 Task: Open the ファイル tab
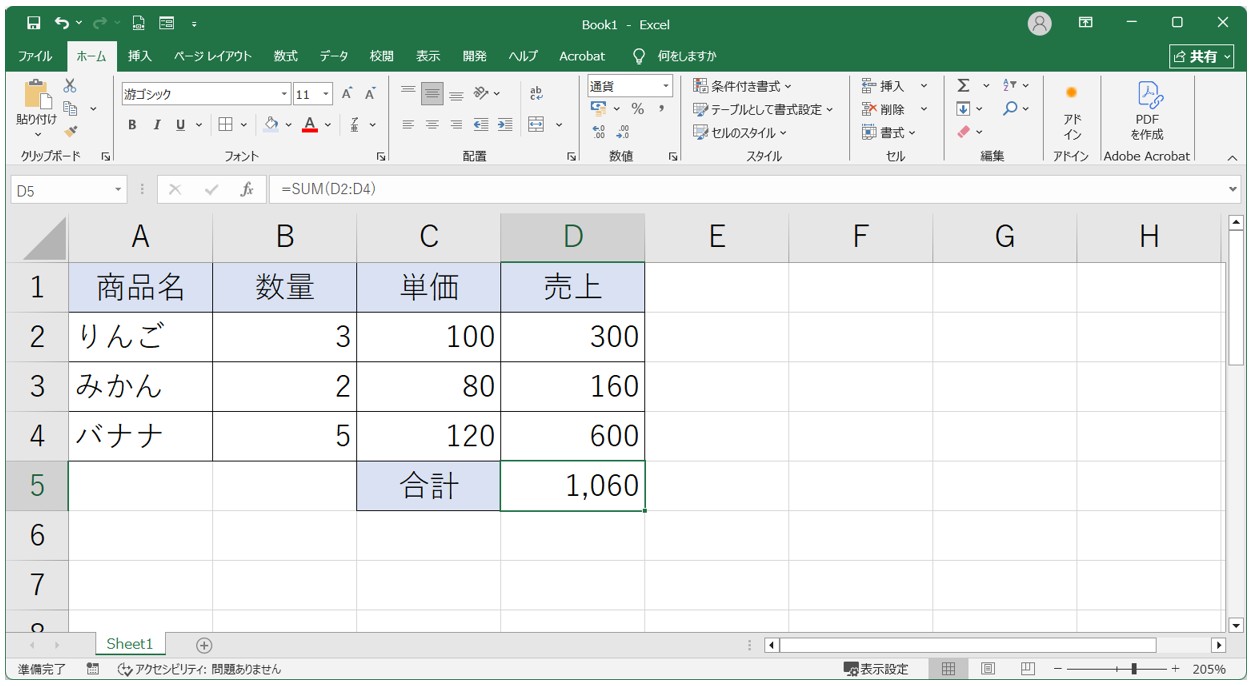(x=35, y=56)
